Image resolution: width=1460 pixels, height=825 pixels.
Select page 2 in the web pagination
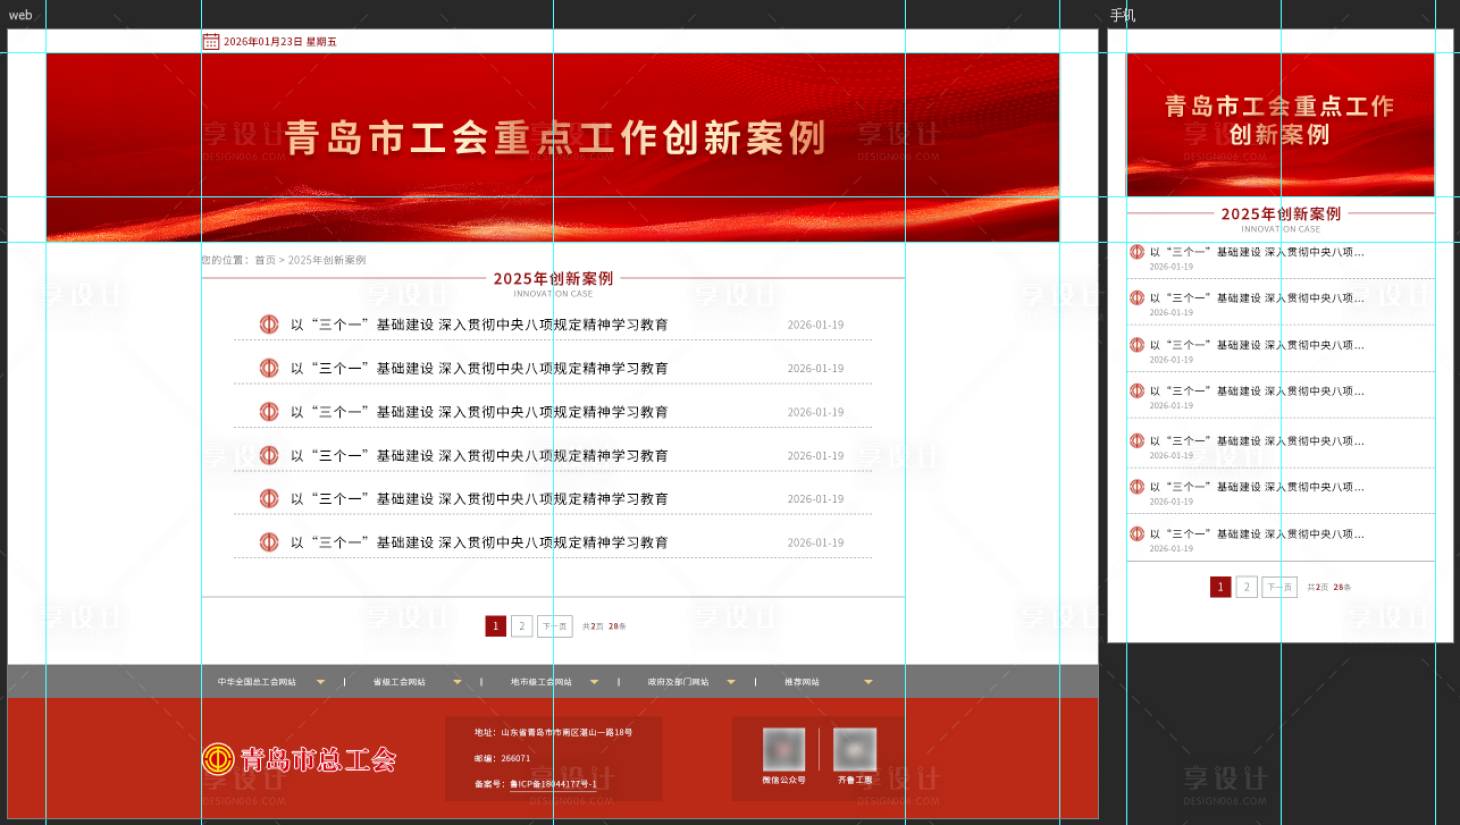click(521, 625)
